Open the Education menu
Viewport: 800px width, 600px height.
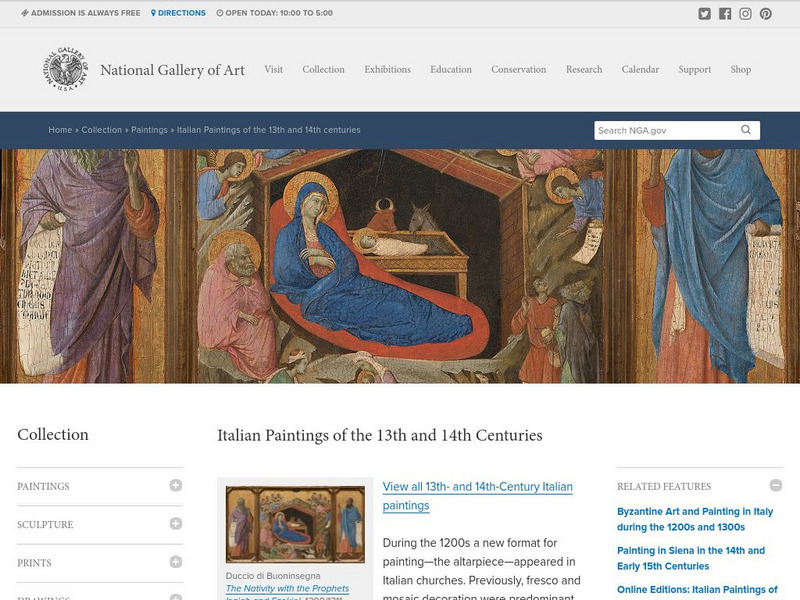tap(451, 69)
